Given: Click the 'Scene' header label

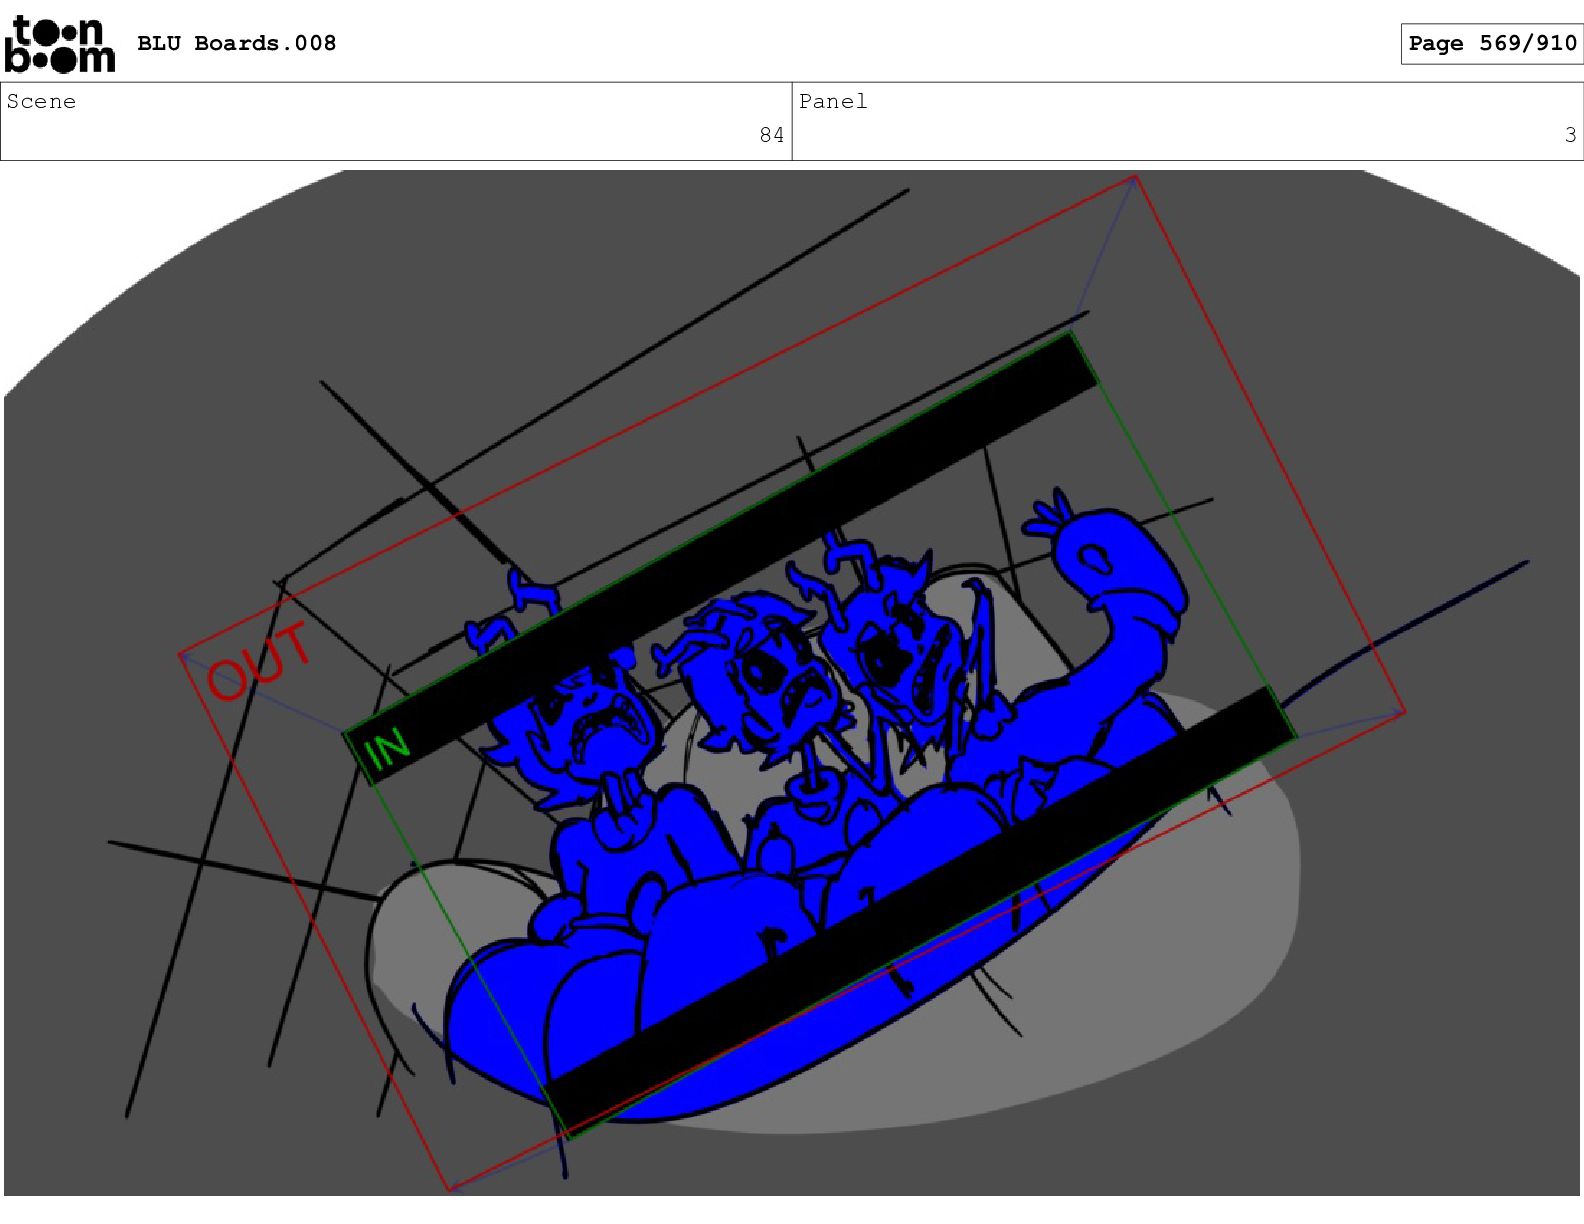Looking at the screenshot, I should coord(41,101).
